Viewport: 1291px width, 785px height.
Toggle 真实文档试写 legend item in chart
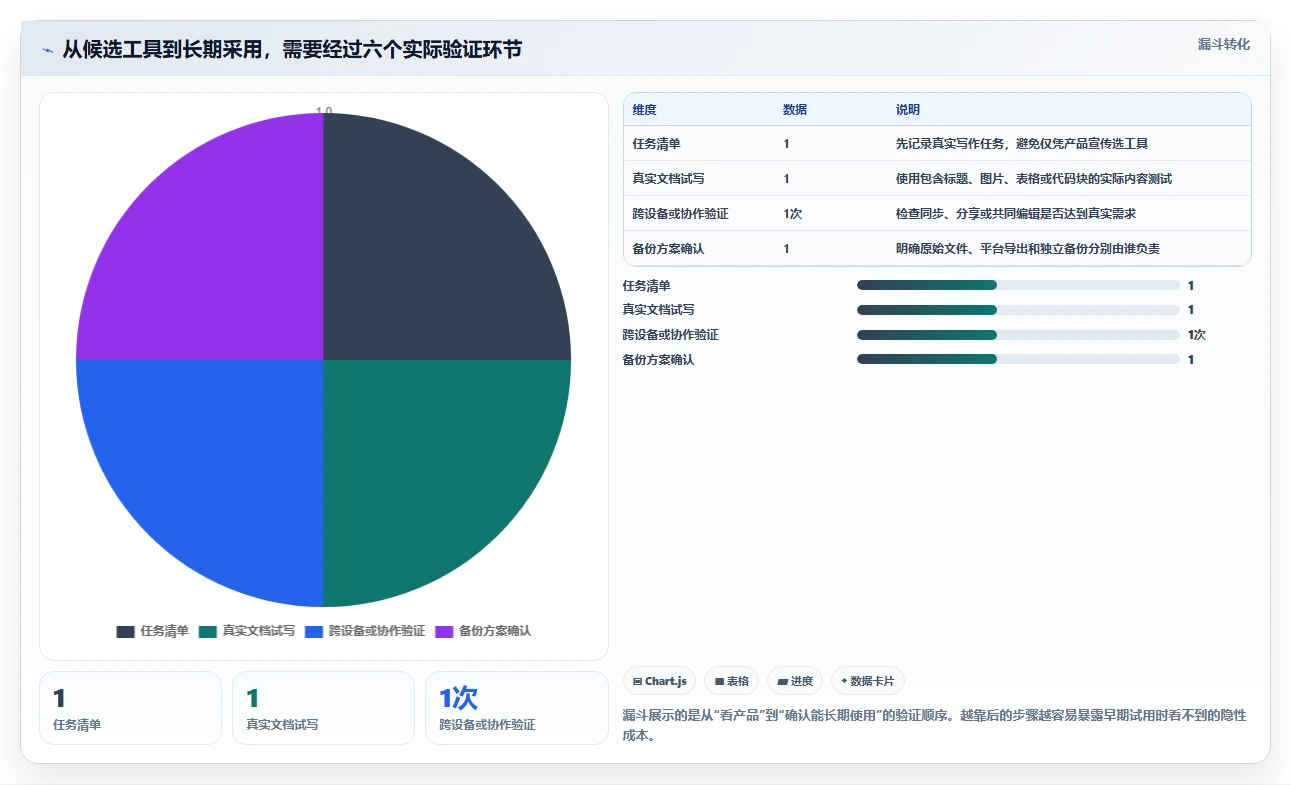coord(247,631)
